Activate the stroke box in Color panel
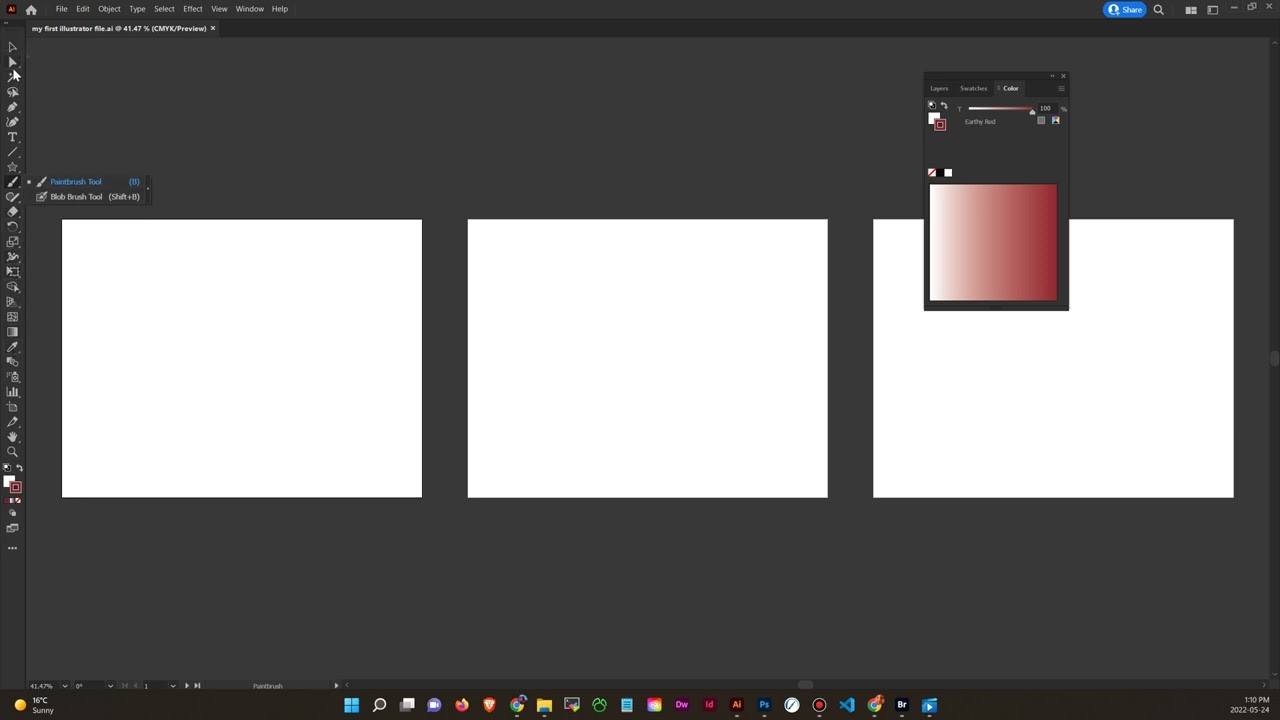This screenshot has height=720, width=1280. [x=940, y=125]
